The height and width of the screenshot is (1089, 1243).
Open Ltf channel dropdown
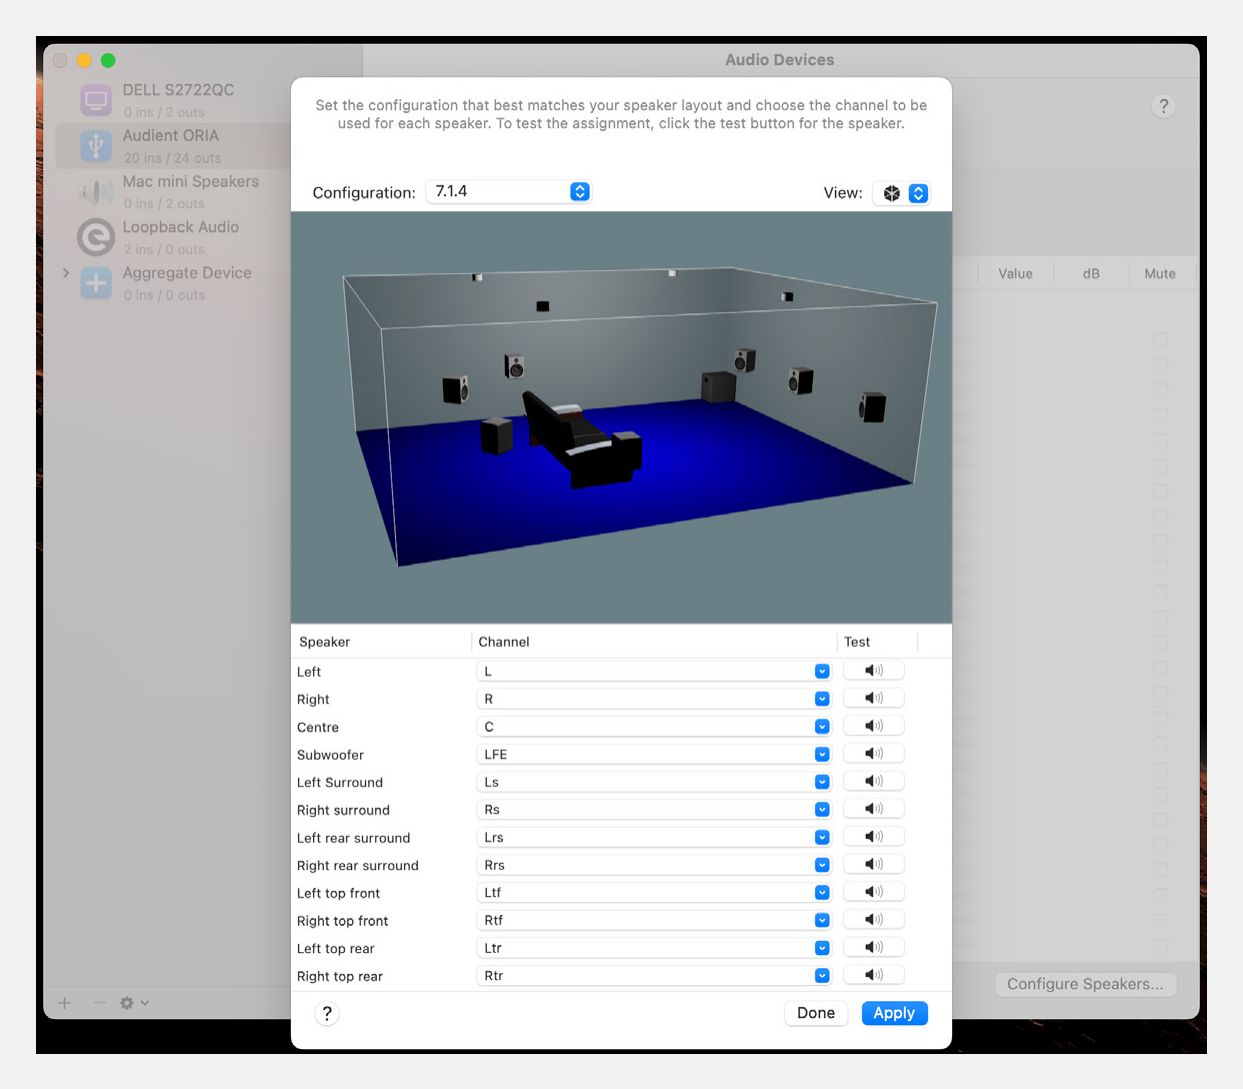point(654,892)
